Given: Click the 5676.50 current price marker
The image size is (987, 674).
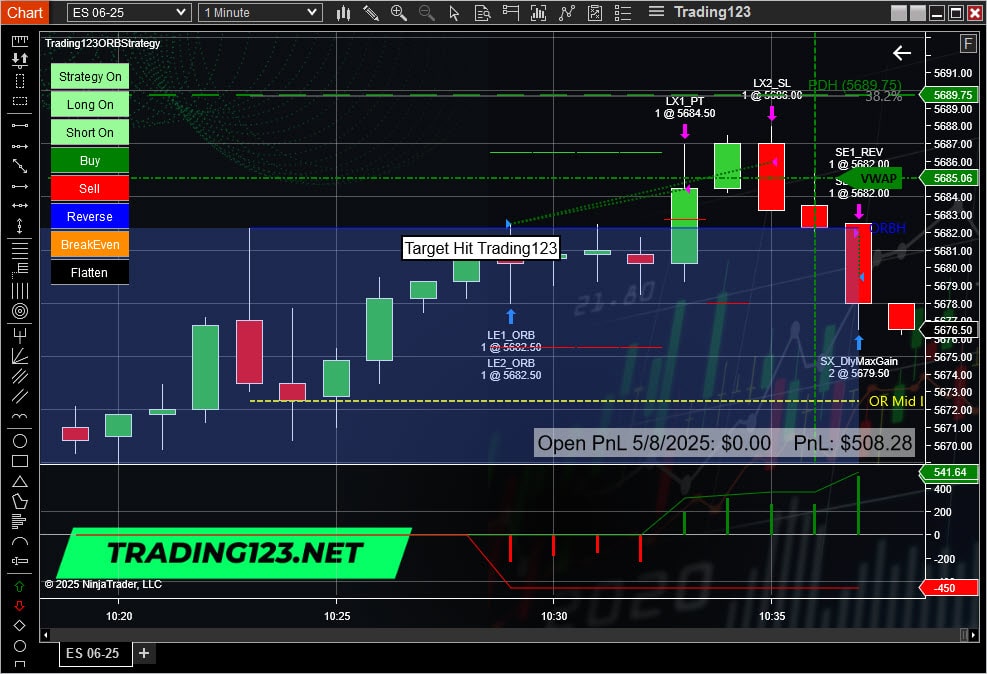Looking at the screenshot, I should (949, 330).
